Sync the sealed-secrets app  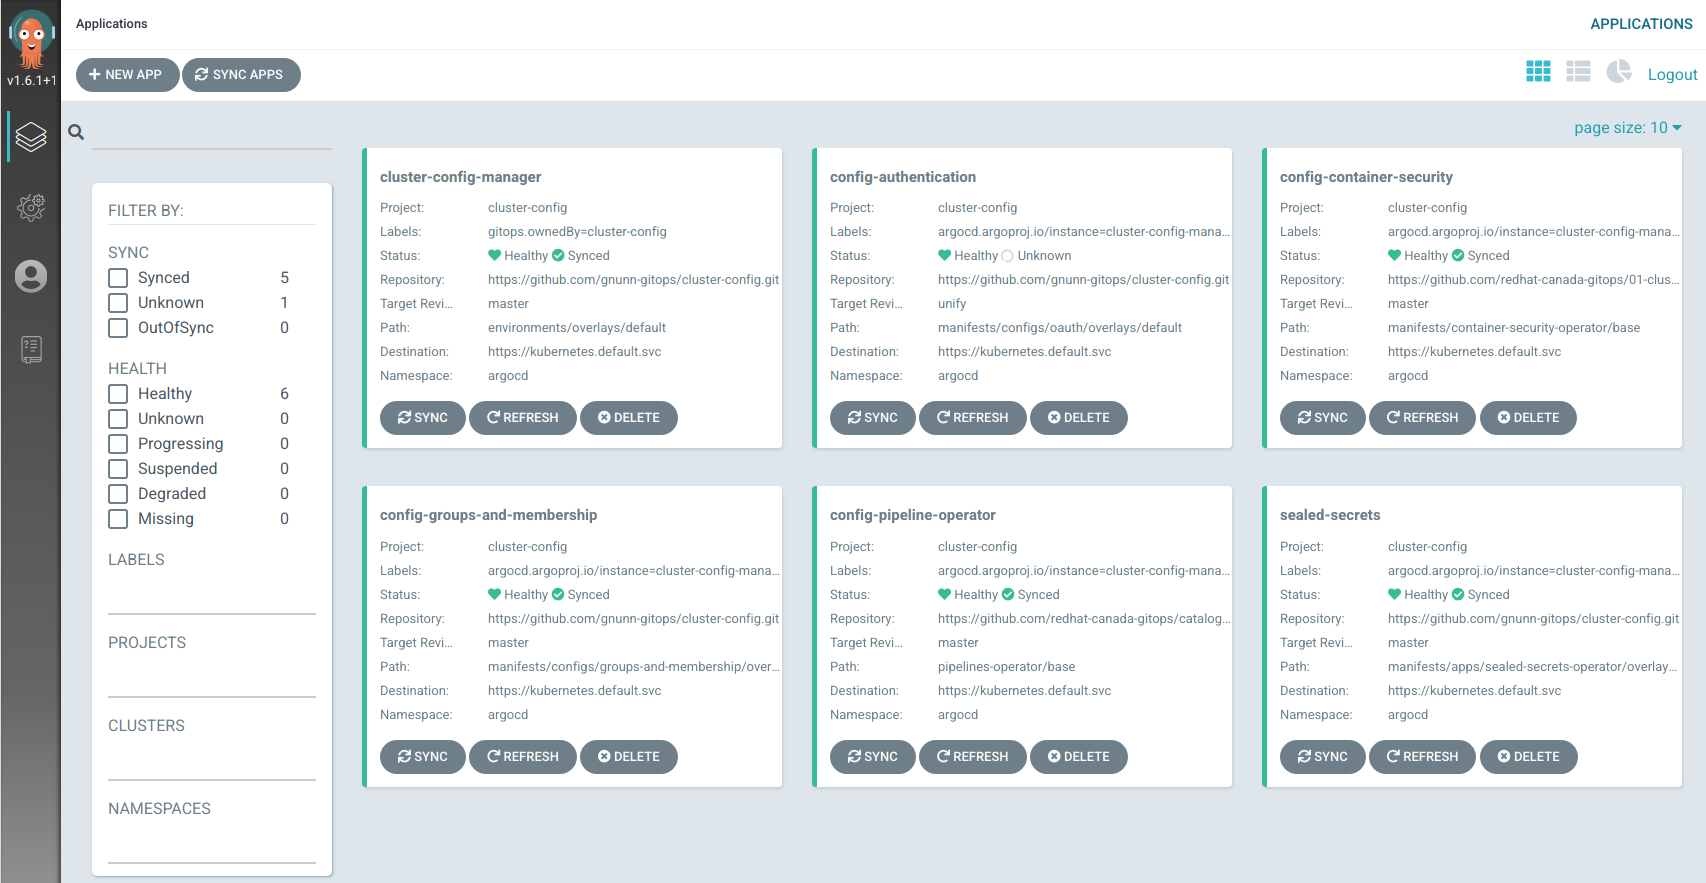pyautogui.click(x=1323, y=757)
